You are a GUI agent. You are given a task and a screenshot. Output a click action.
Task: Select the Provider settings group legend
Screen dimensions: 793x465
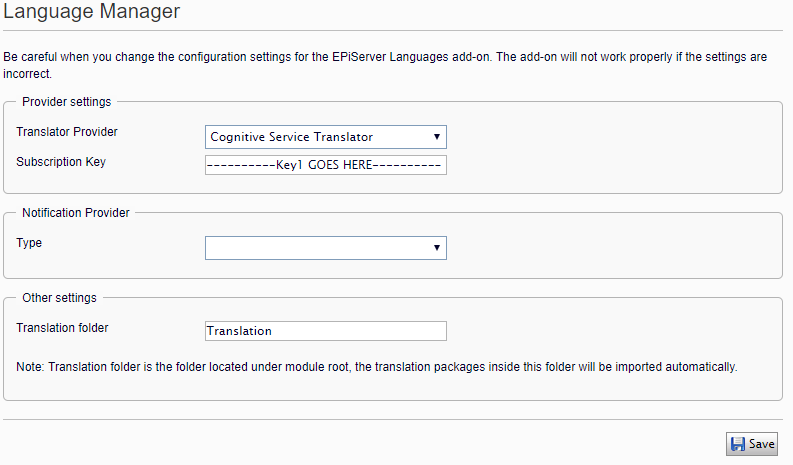(66, 102)
